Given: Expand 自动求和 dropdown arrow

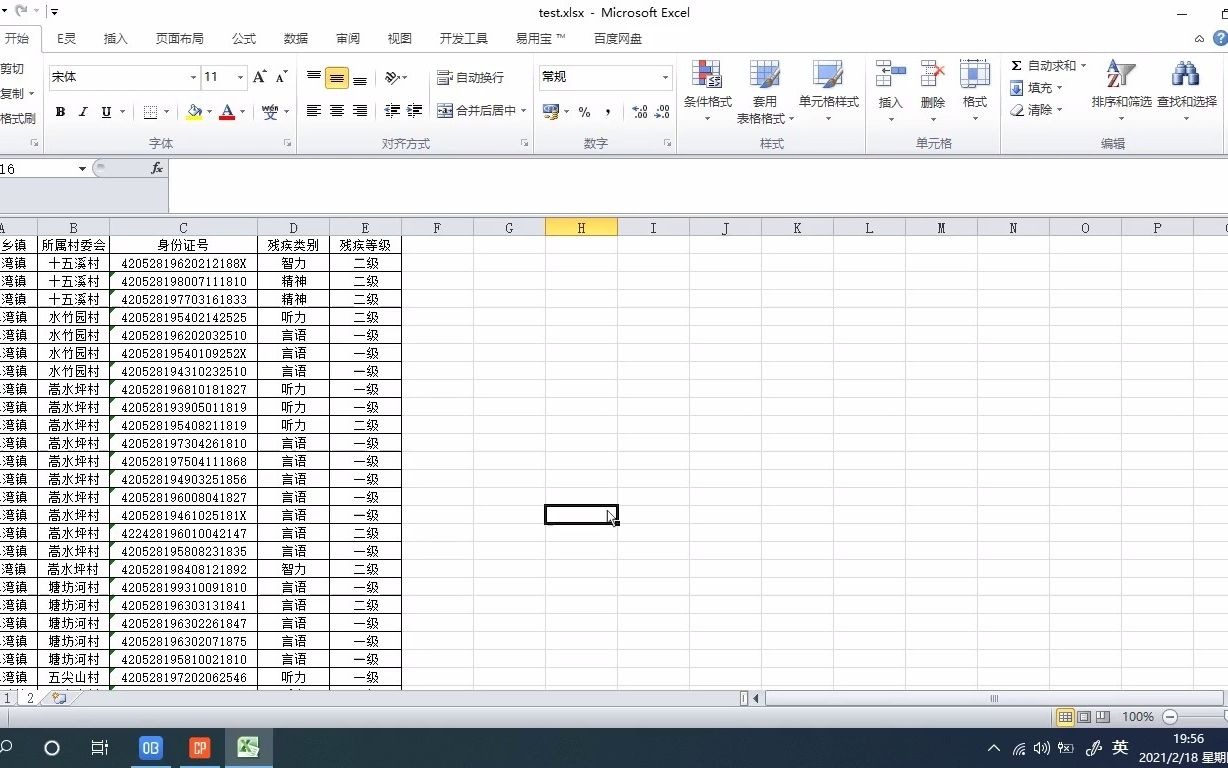Looking at the screenshot, I should [1083, 66].
